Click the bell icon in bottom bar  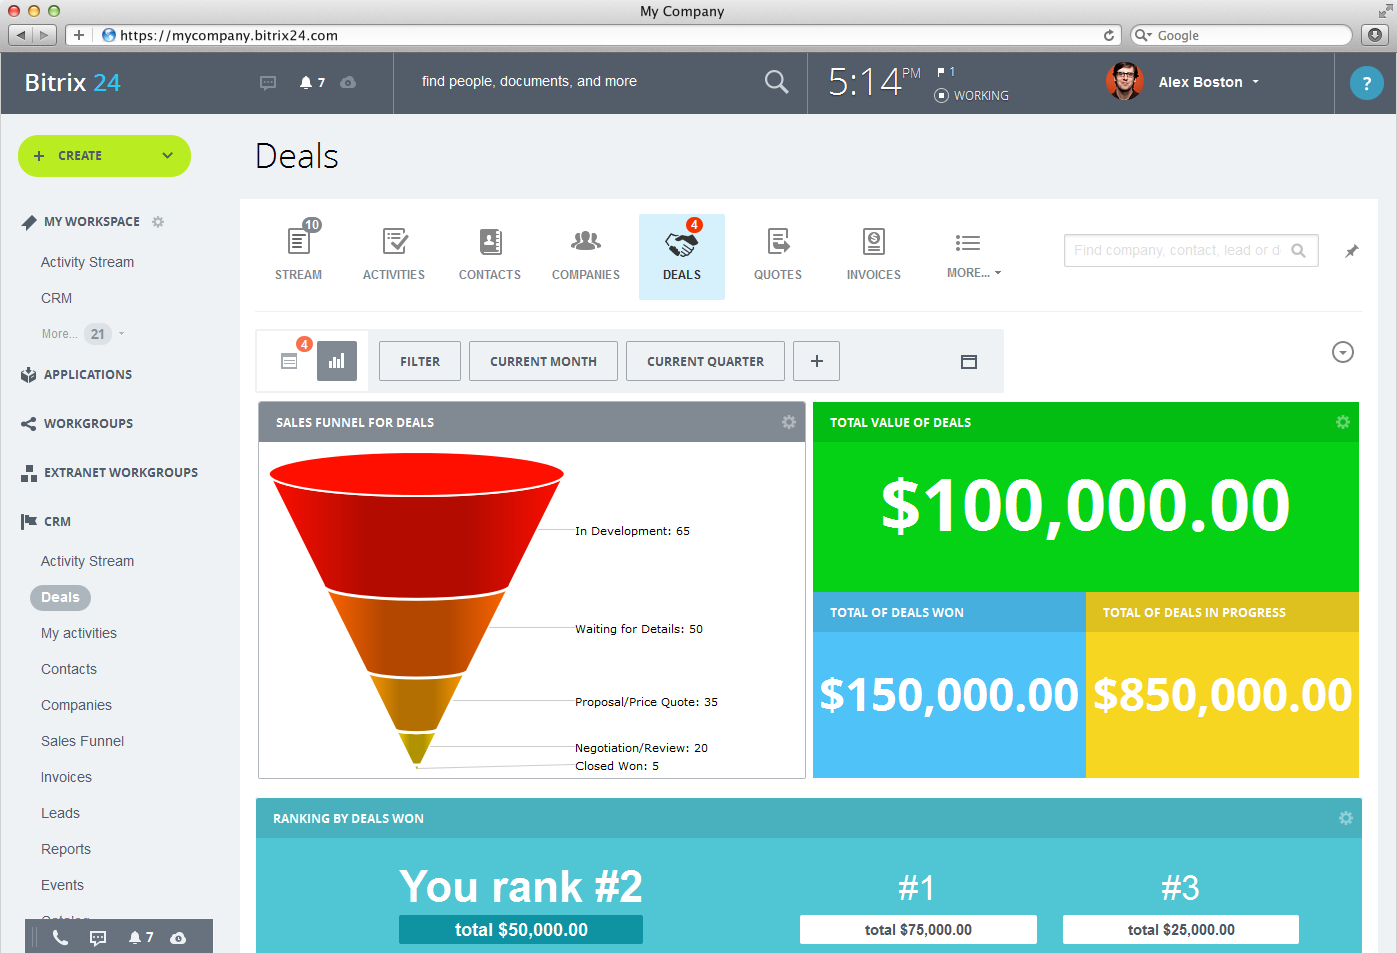click(x=135, y=937)
